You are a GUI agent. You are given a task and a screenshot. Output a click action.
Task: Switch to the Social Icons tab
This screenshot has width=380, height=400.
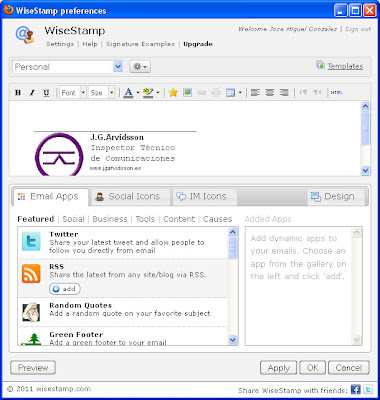tap(130, 197)
